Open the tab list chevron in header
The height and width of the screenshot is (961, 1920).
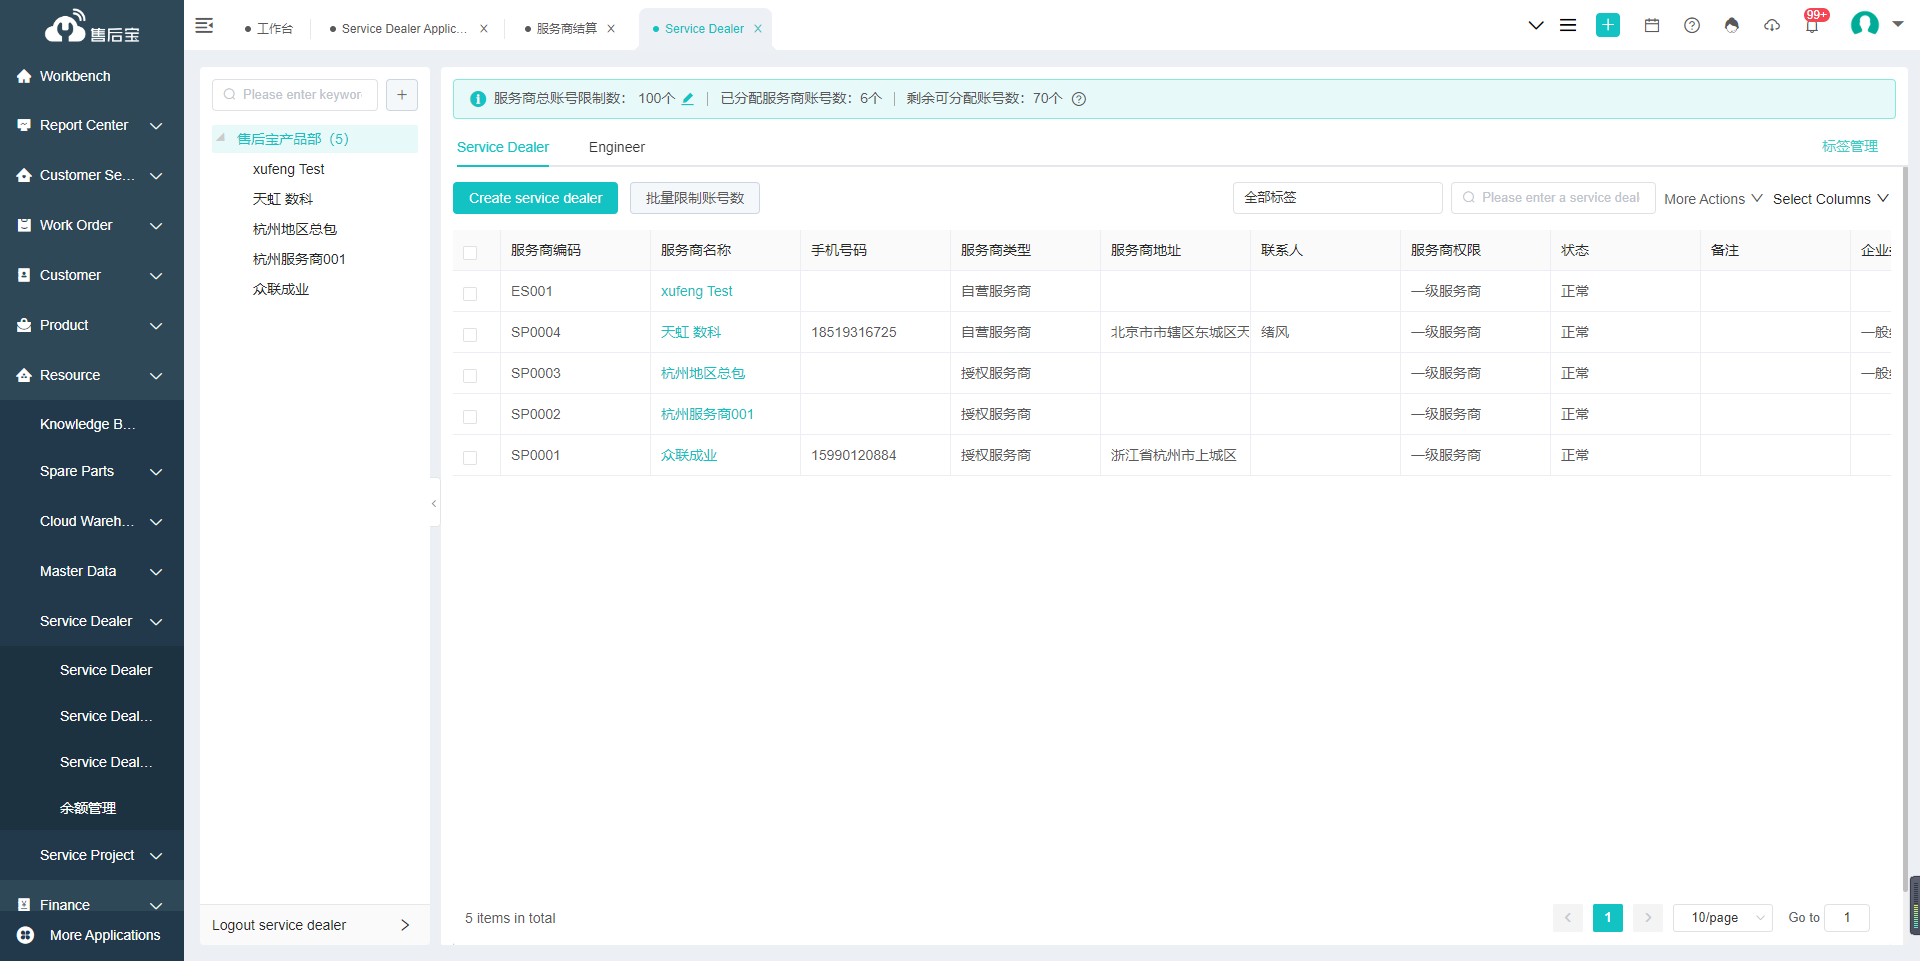tap(1536, 26)
